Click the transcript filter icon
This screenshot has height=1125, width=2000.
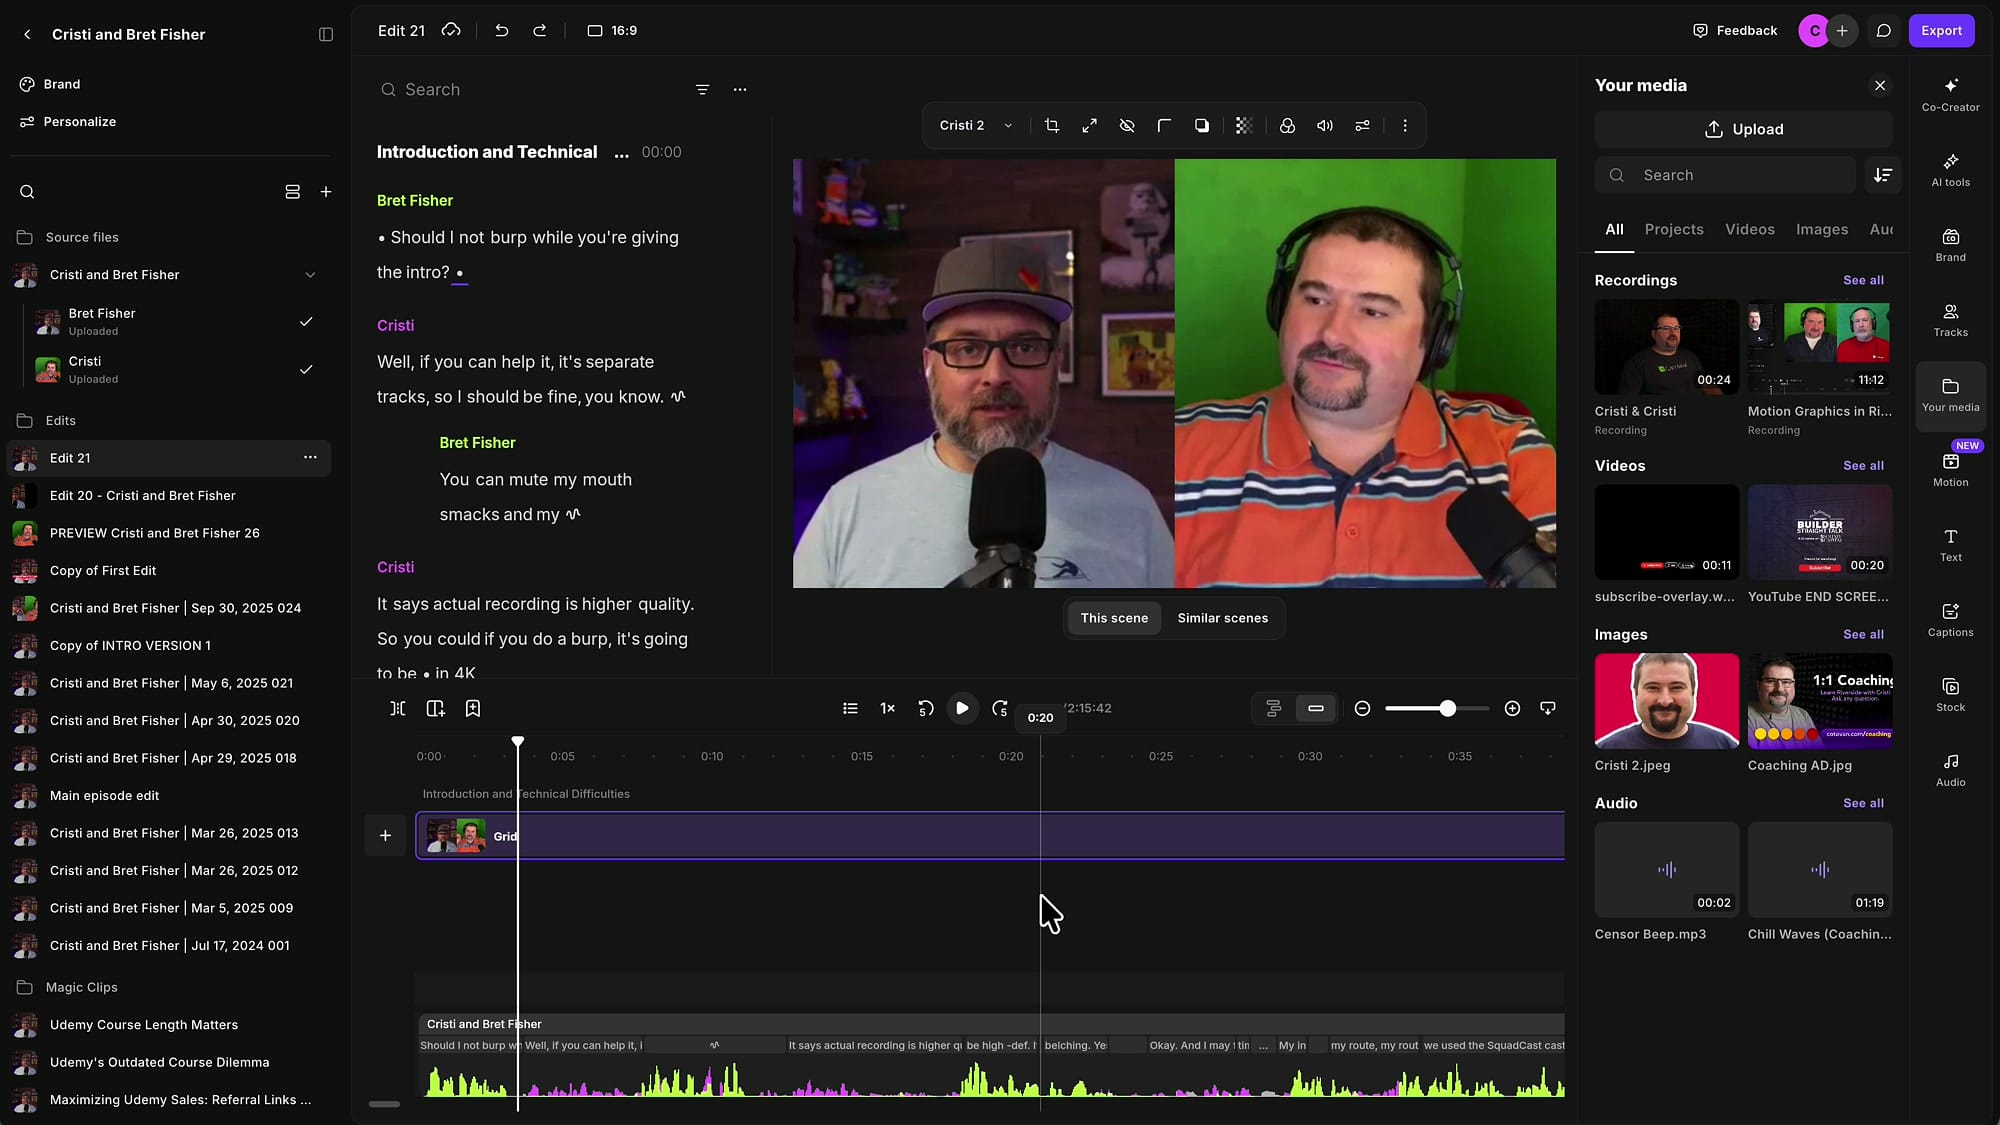tap(702, 89)
